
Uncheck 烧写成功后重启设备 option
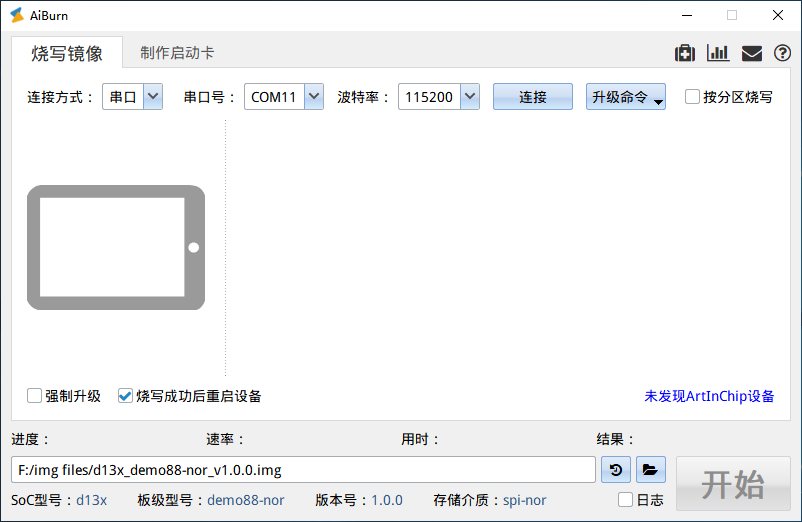click(x=125, y=395)
